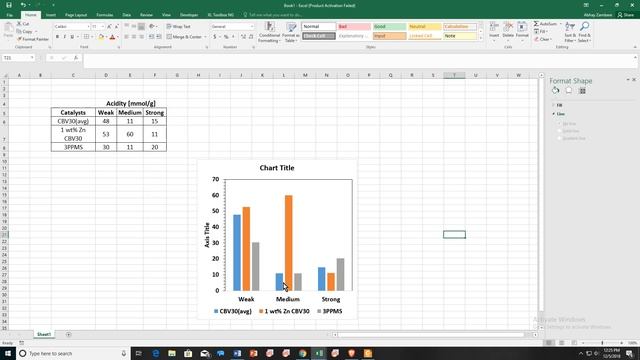Switch to the Formulas tab
Image resolution: width=640 pixels, height=360 pixels.
click(104, 15)
